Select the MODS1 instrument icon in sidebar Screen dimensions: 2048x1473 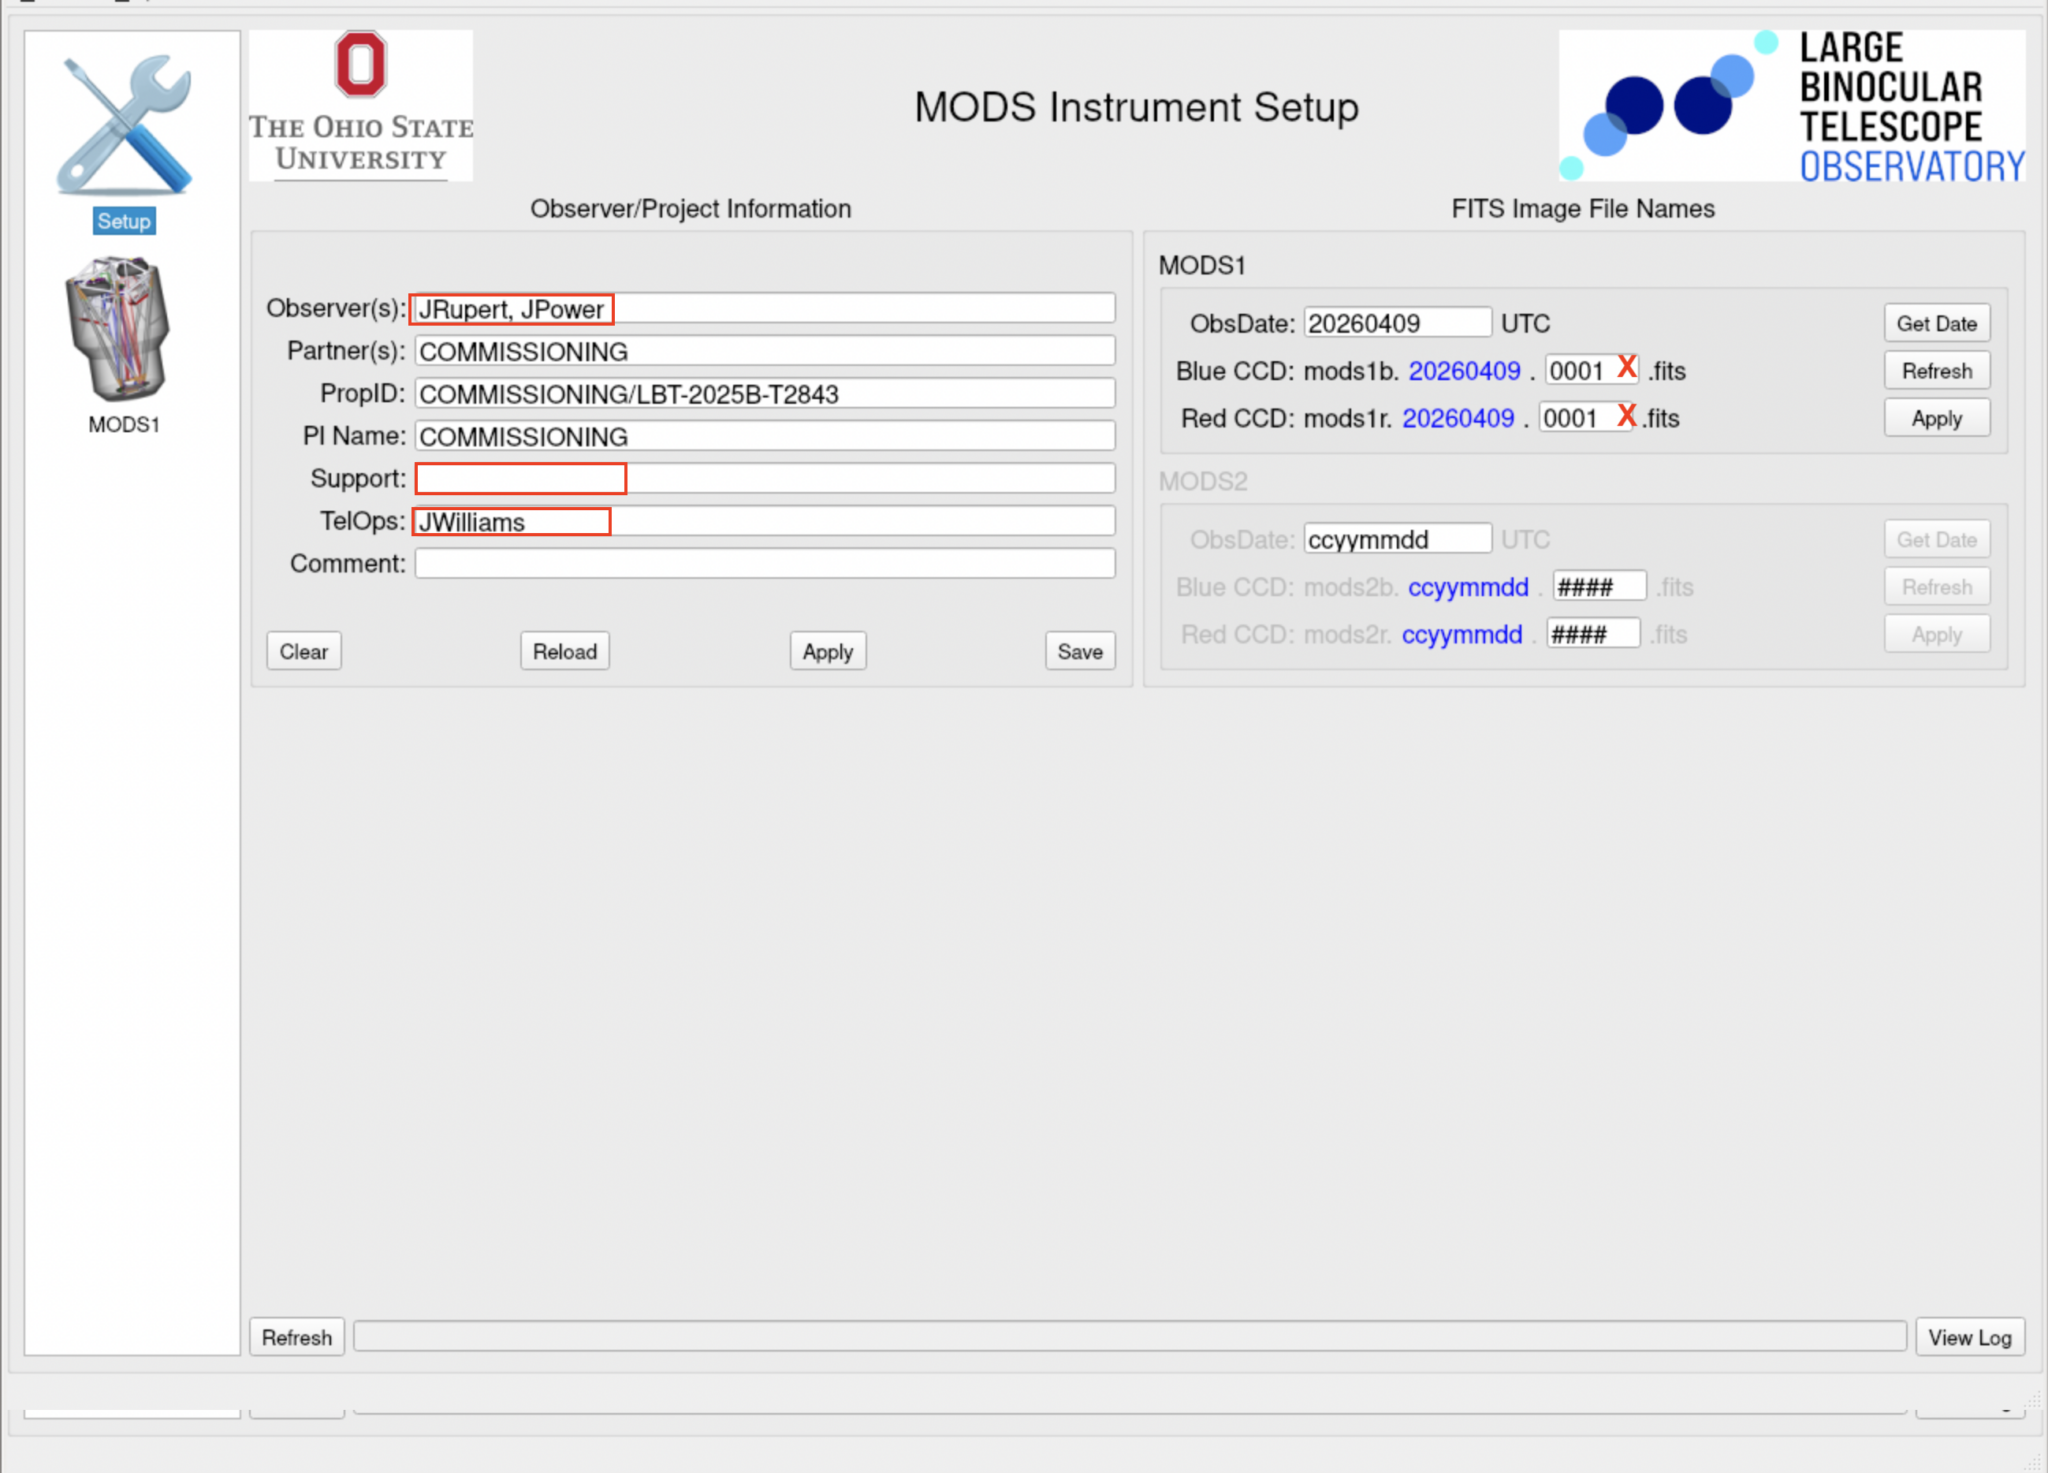[x=118, y=329]
